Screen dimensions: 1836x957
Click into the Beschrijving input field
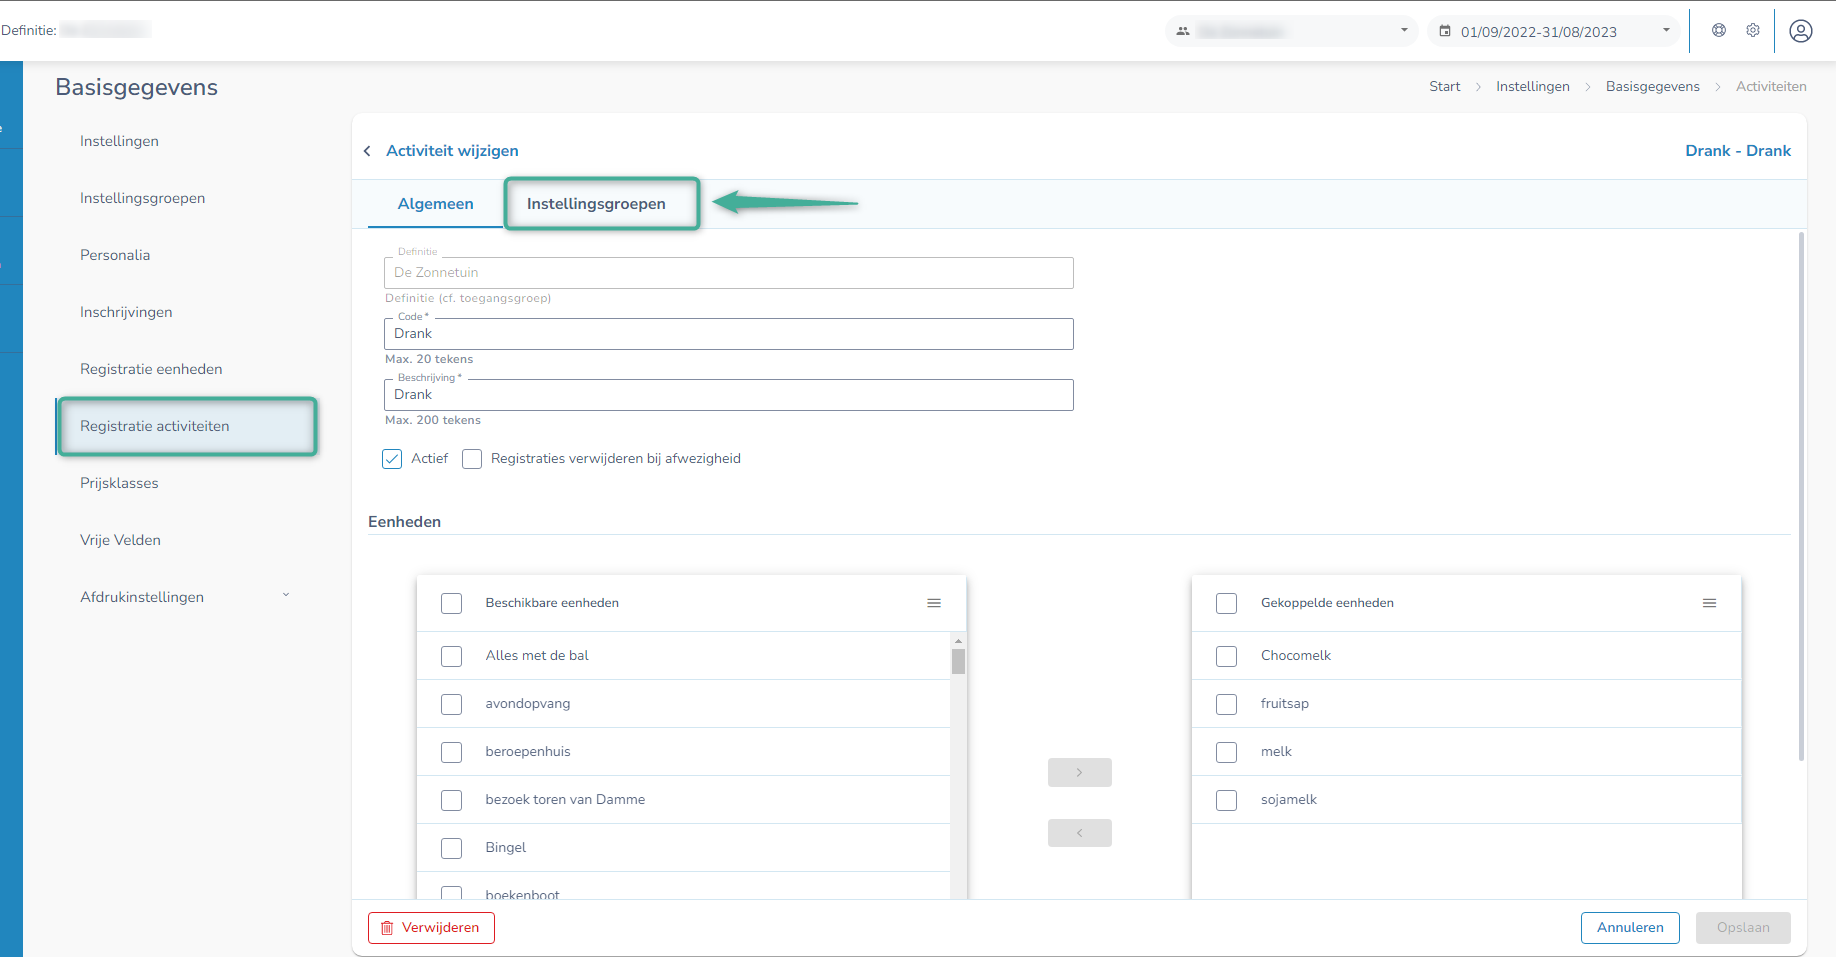[728, 395]
